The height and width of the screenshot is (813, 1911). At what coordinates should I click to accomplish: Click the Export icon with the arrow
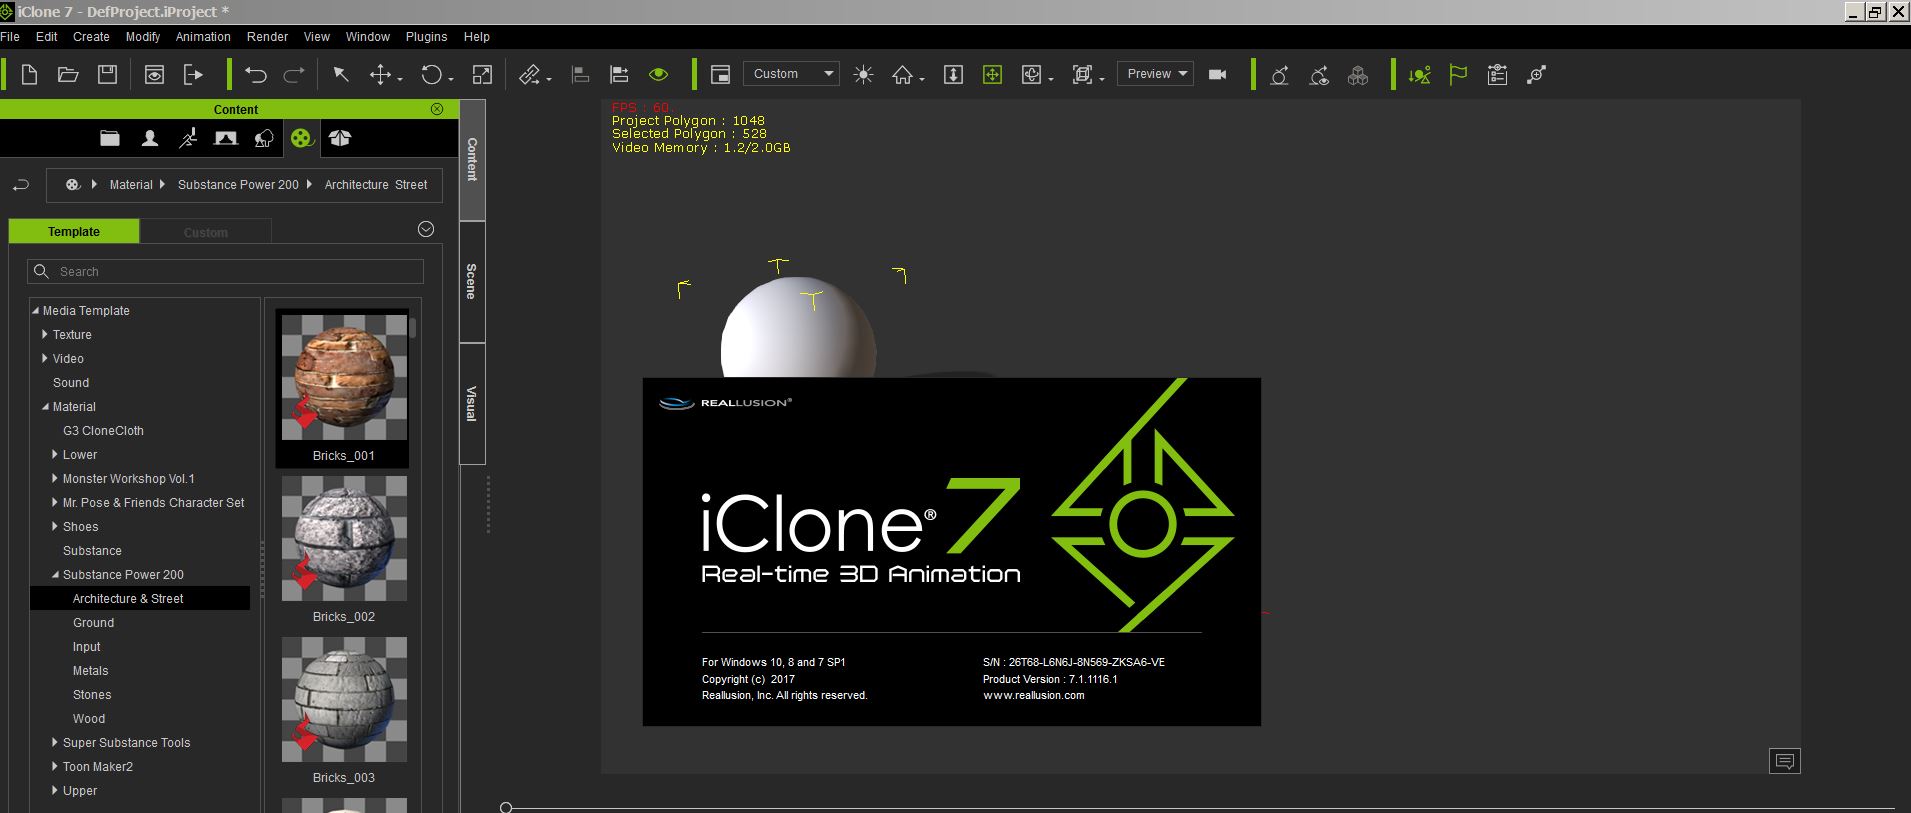point(193,74)
